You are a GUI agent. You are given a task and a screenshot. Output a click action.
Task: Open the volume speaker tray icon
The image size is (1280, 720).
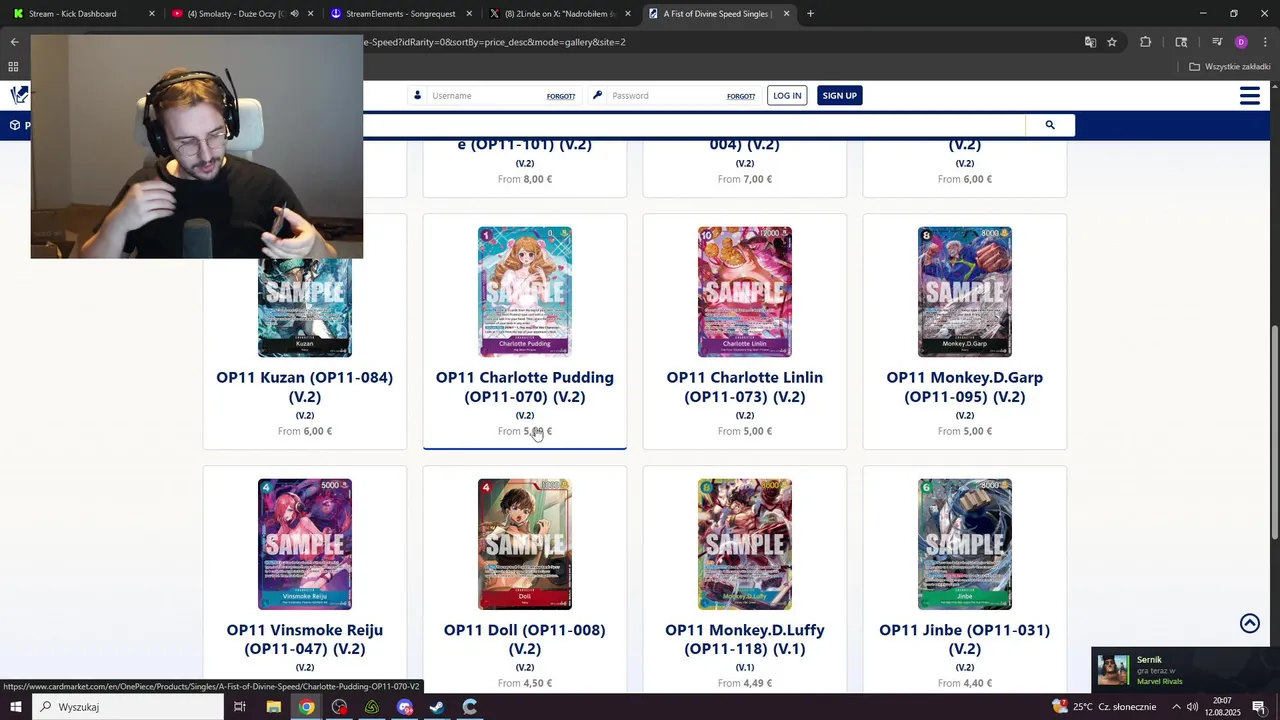coord(1192,707)
